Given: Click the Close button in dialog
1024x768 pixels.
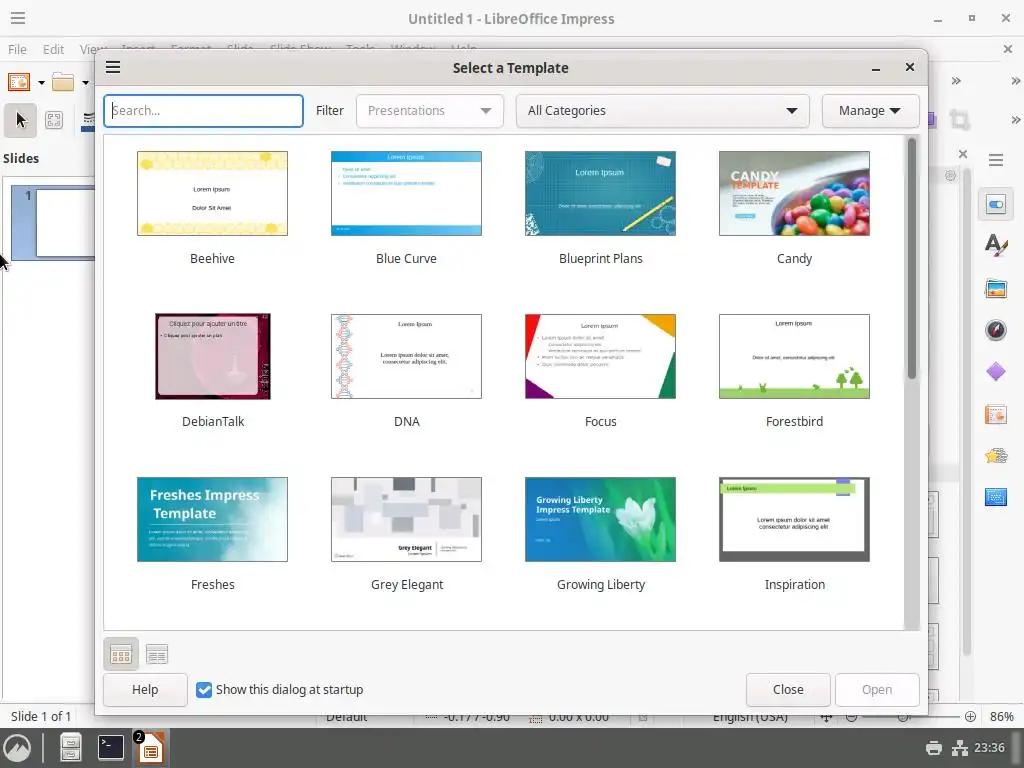Looking at the screenshot, I should (x=788, y=690).
